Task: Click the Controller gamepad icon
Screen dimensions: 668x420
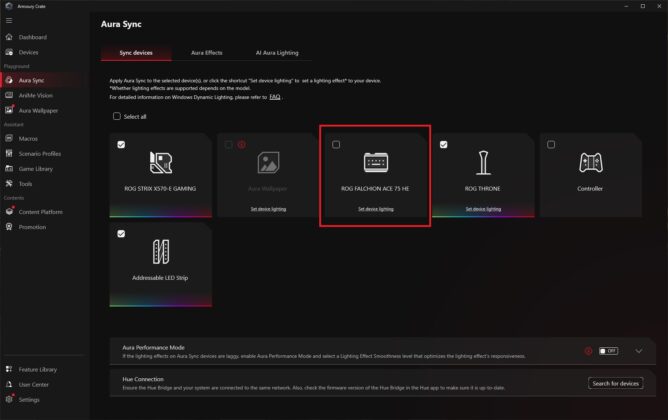Action: click(591, 163)
